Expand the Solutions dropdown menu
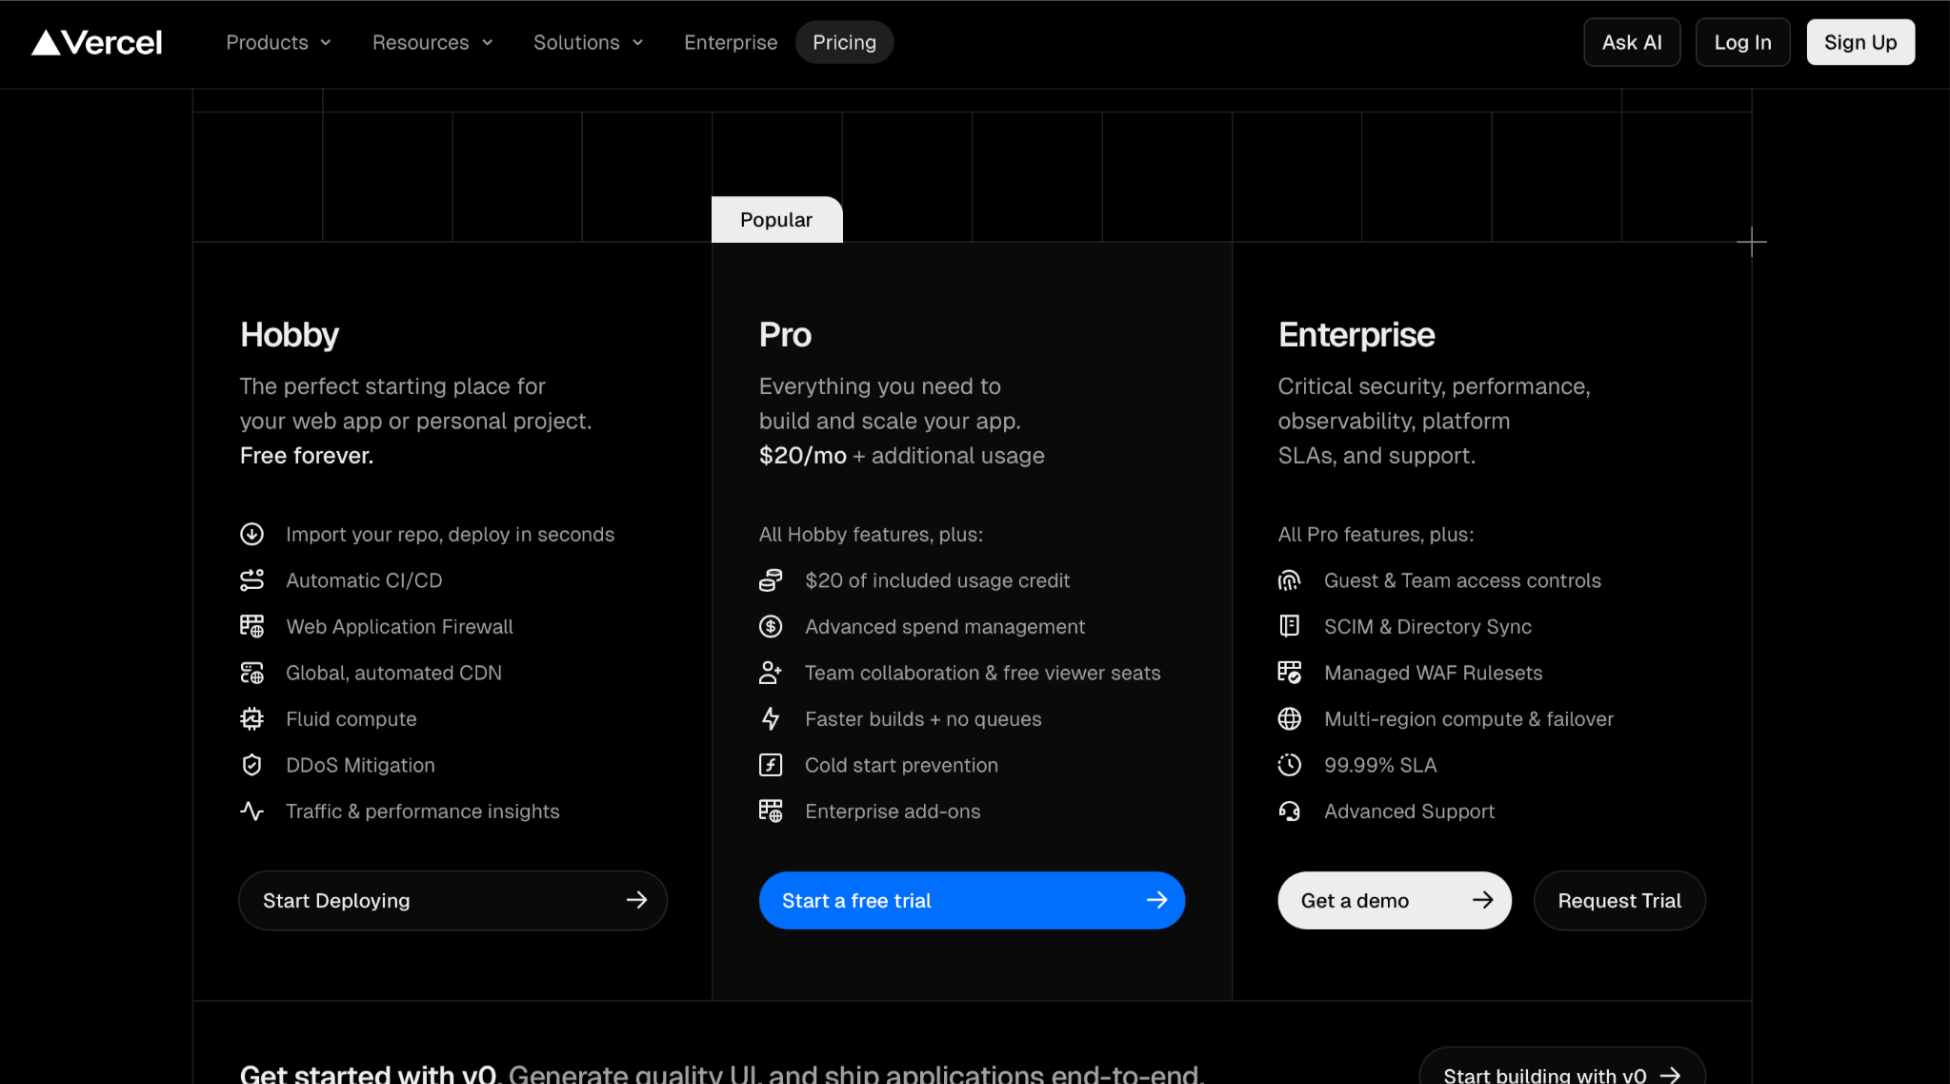 coord(588,42)
